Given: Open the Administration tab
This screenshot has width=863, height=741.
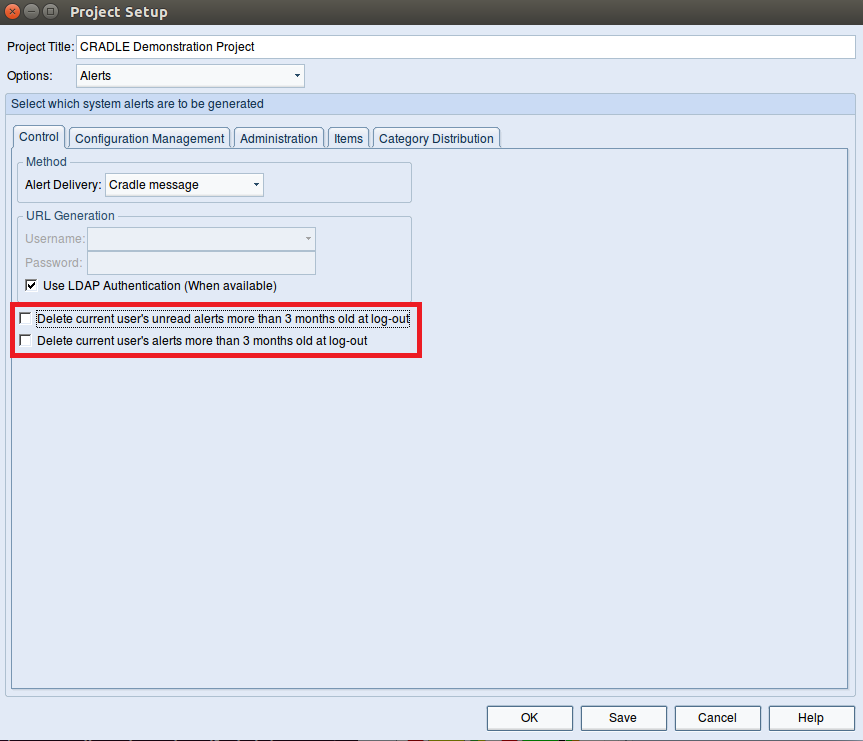Looking at the screenshot, I should click(x=278, y=138).
